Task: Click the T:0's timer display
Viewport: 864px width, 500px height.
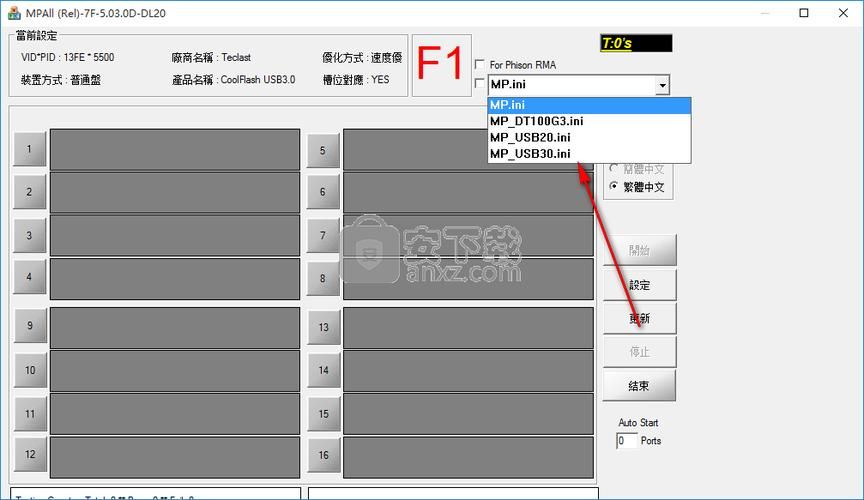Action: click(x=636, y=43)
